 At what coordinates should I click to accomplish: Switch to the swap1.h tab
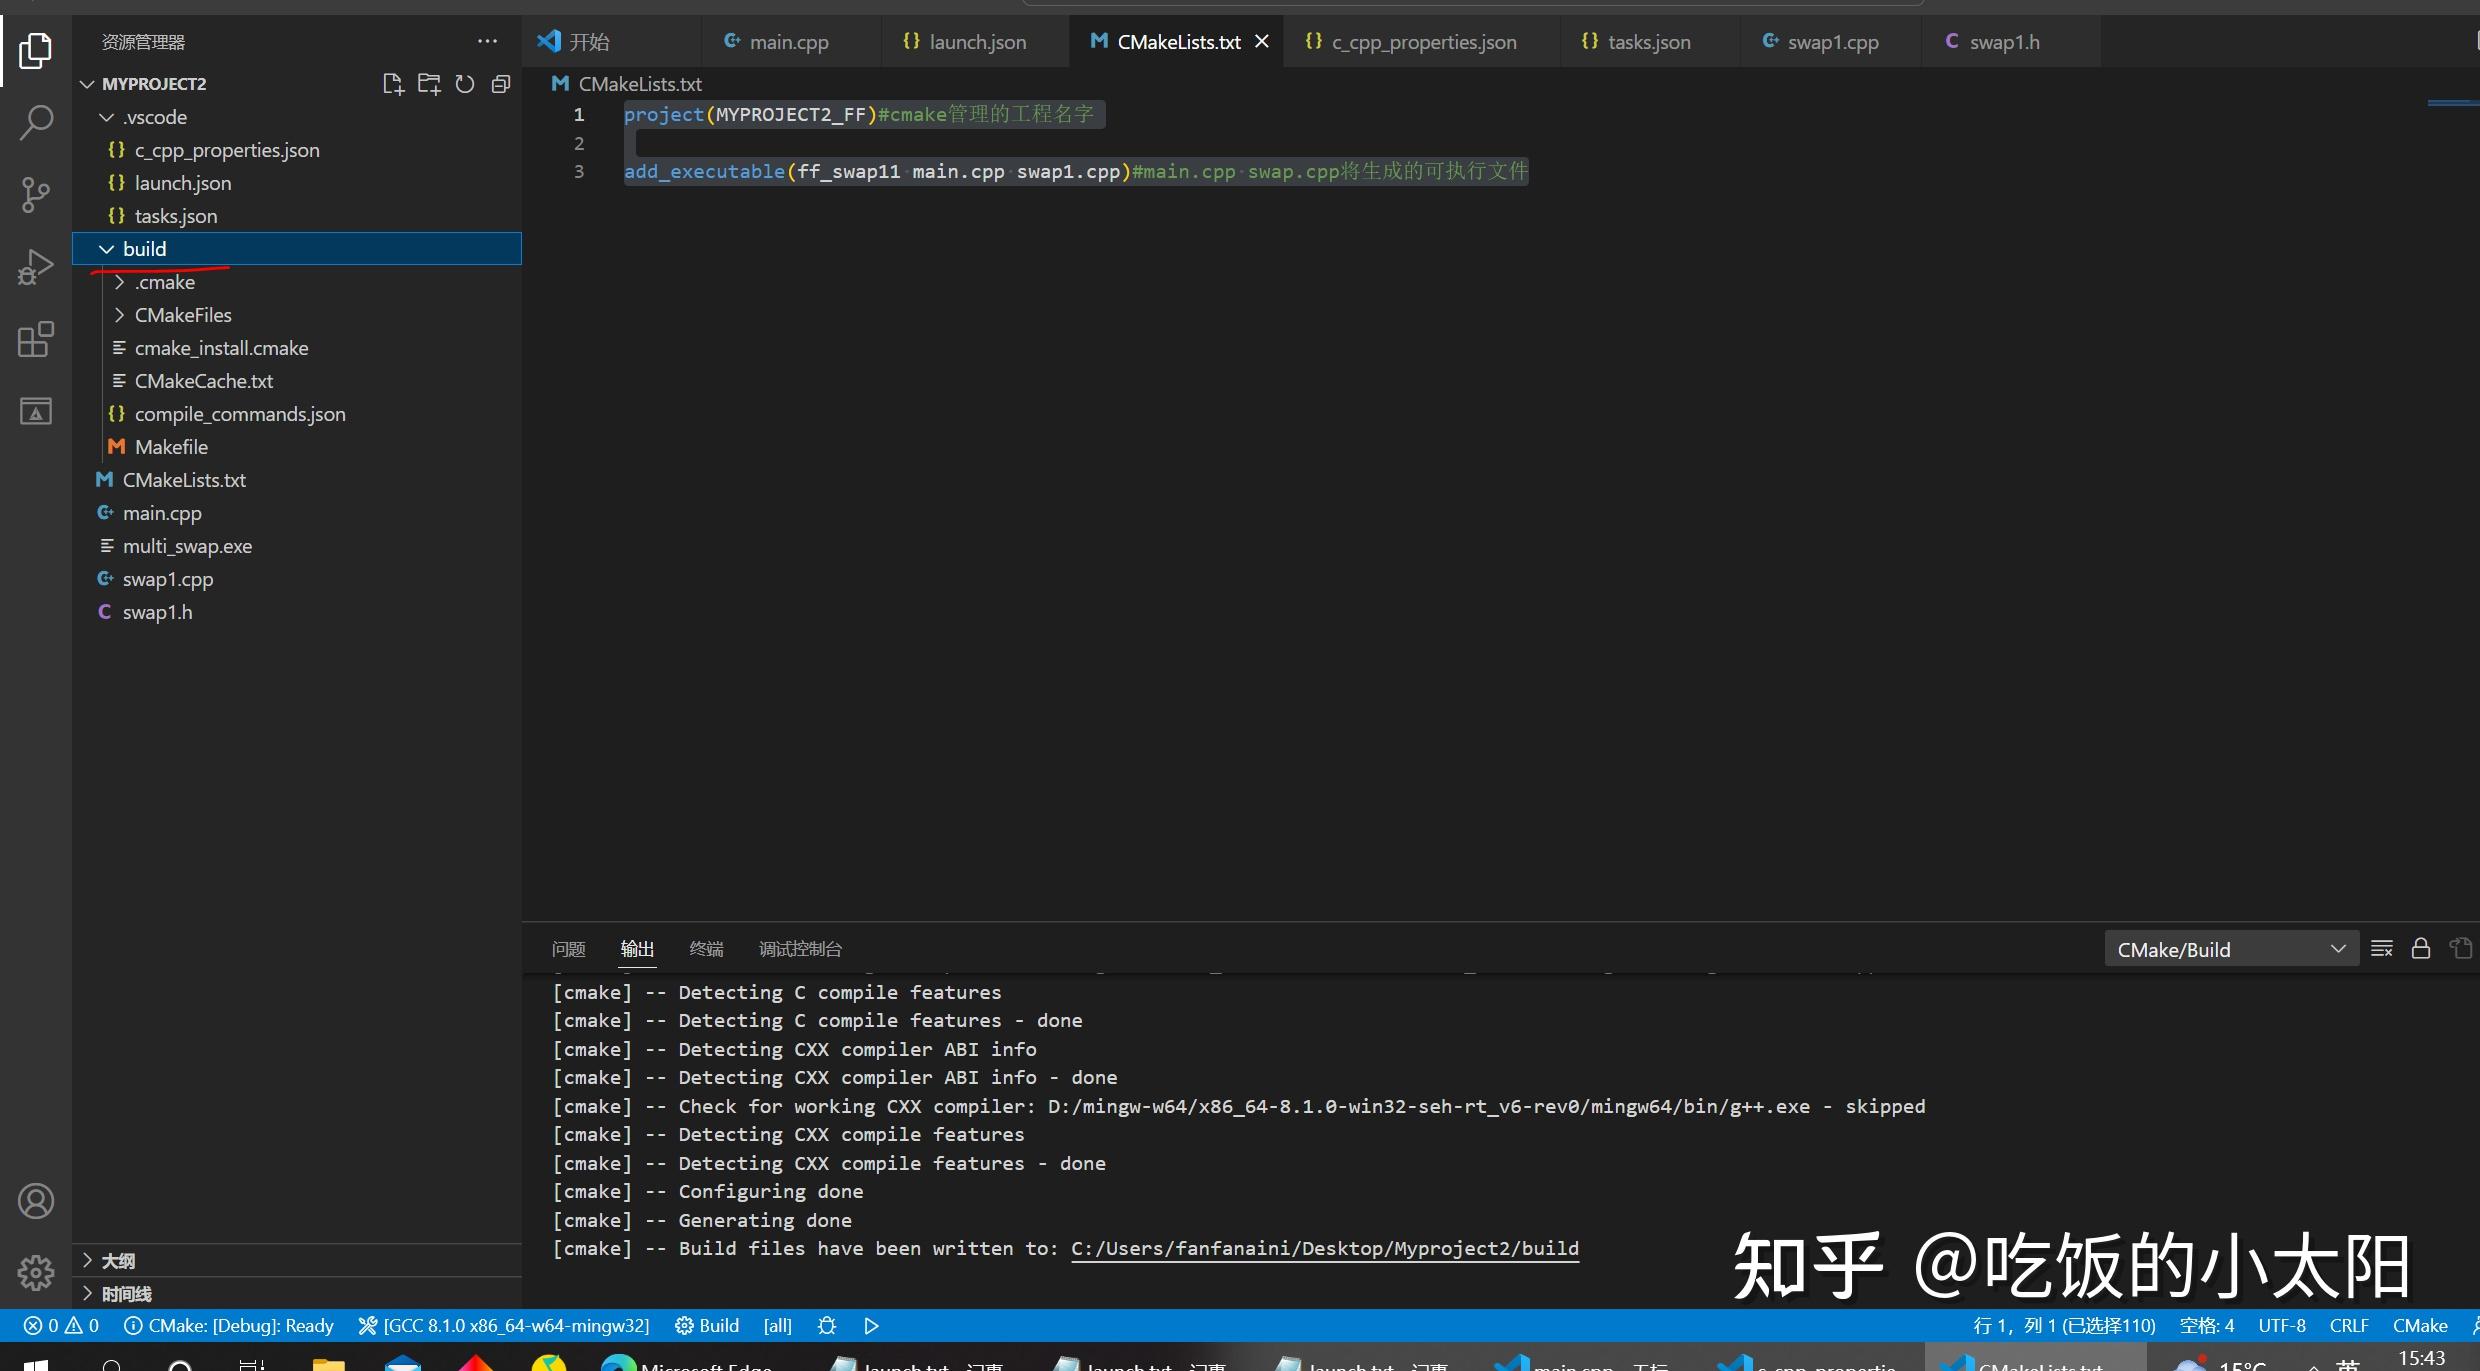tap(2004, 42)
